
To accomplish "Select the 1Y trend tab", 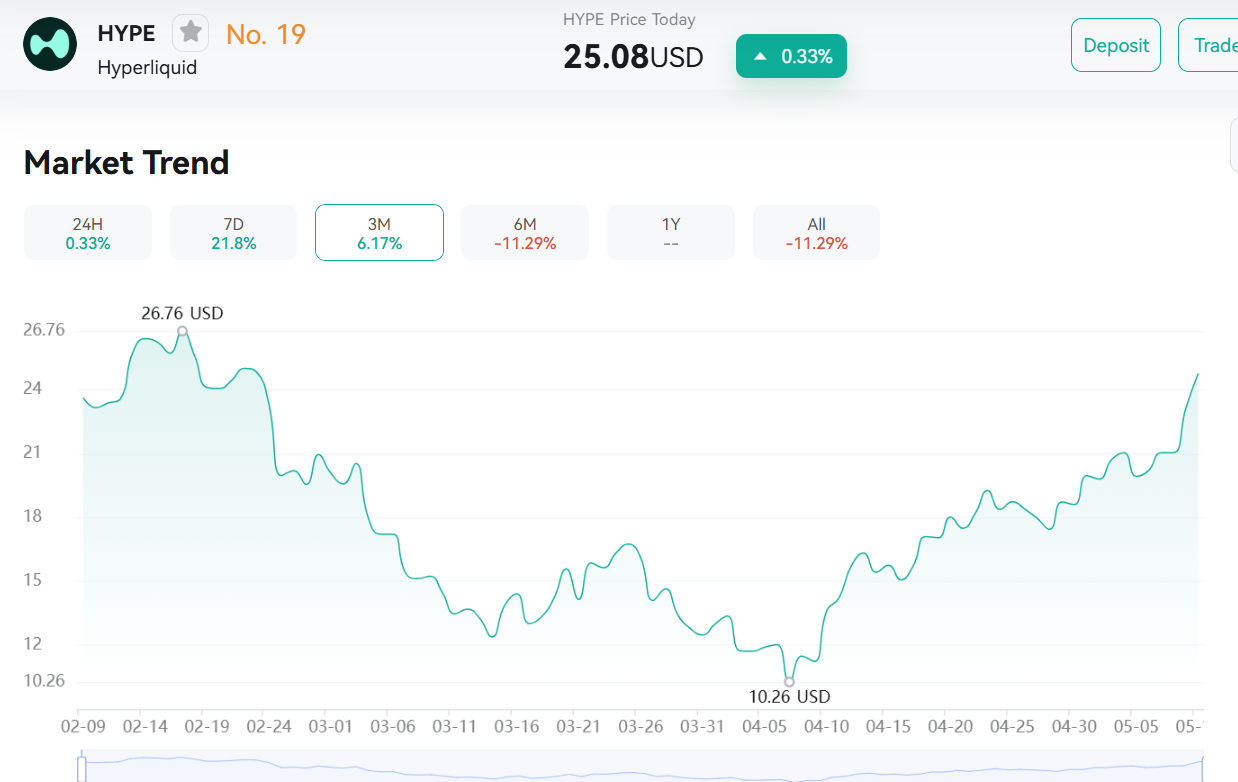I will point(671,232).
